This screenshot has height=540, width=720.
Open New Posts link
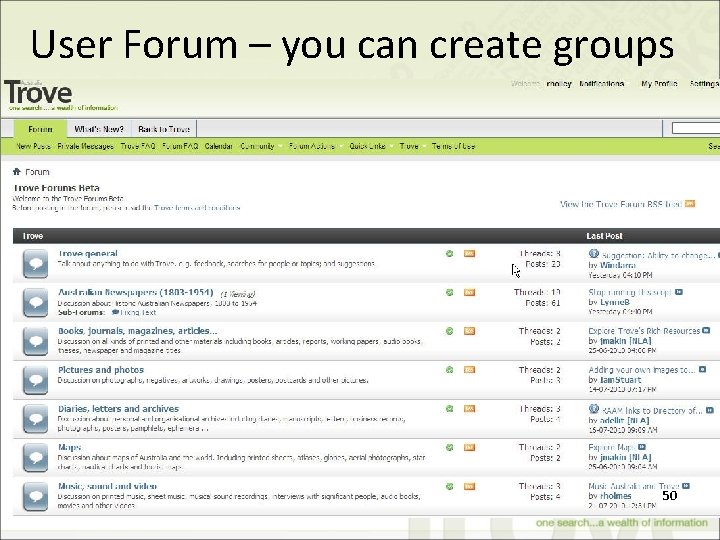coord(33,146)
